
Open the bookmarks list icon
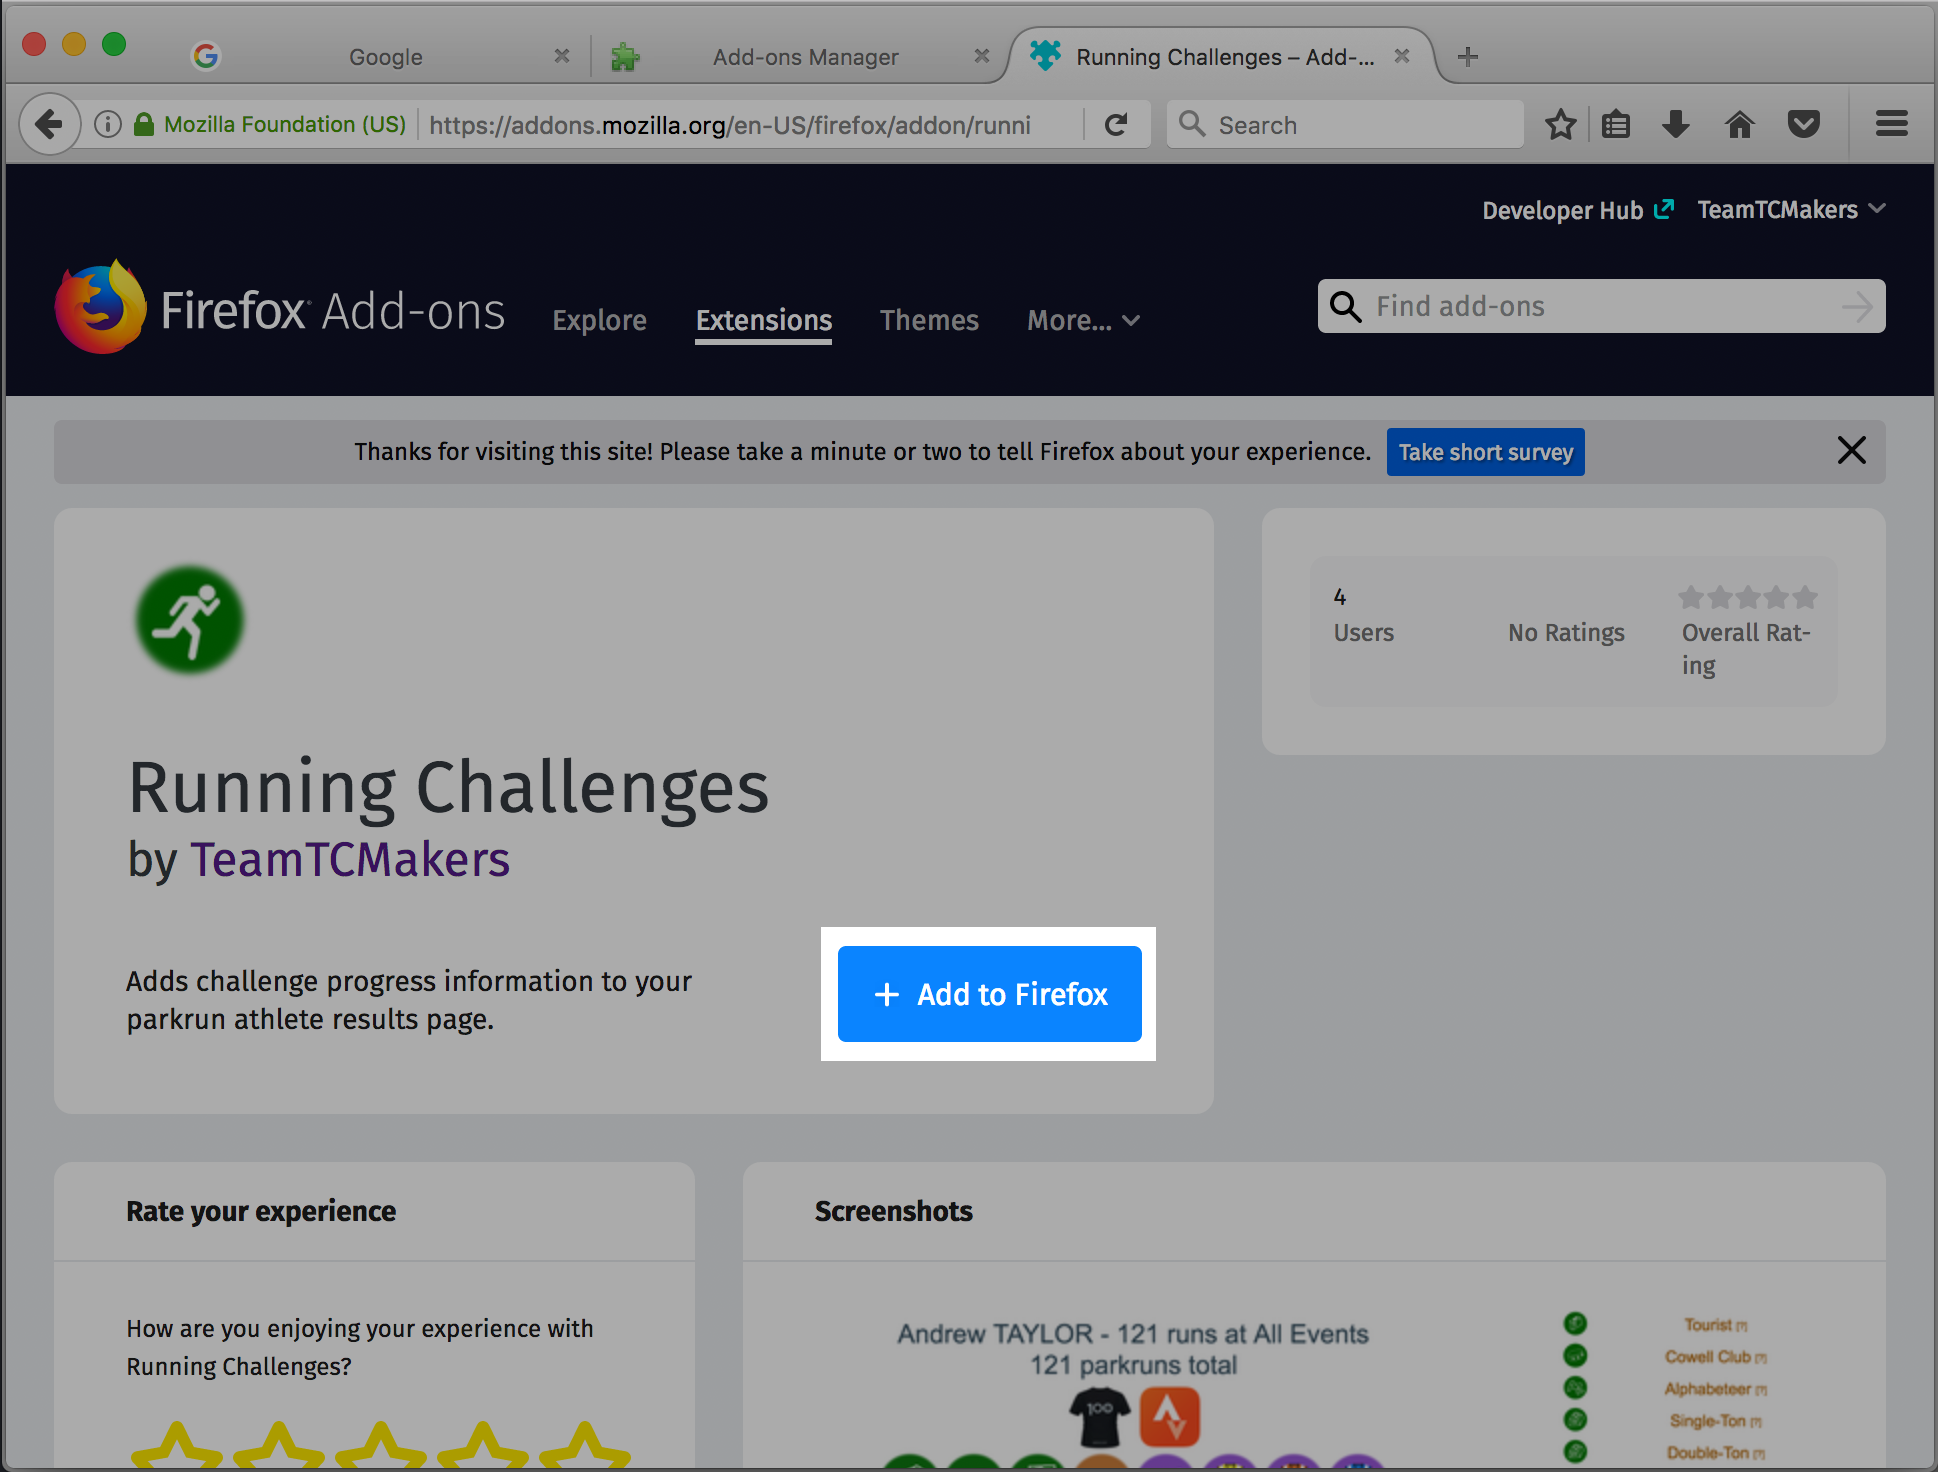point(1616,125)
